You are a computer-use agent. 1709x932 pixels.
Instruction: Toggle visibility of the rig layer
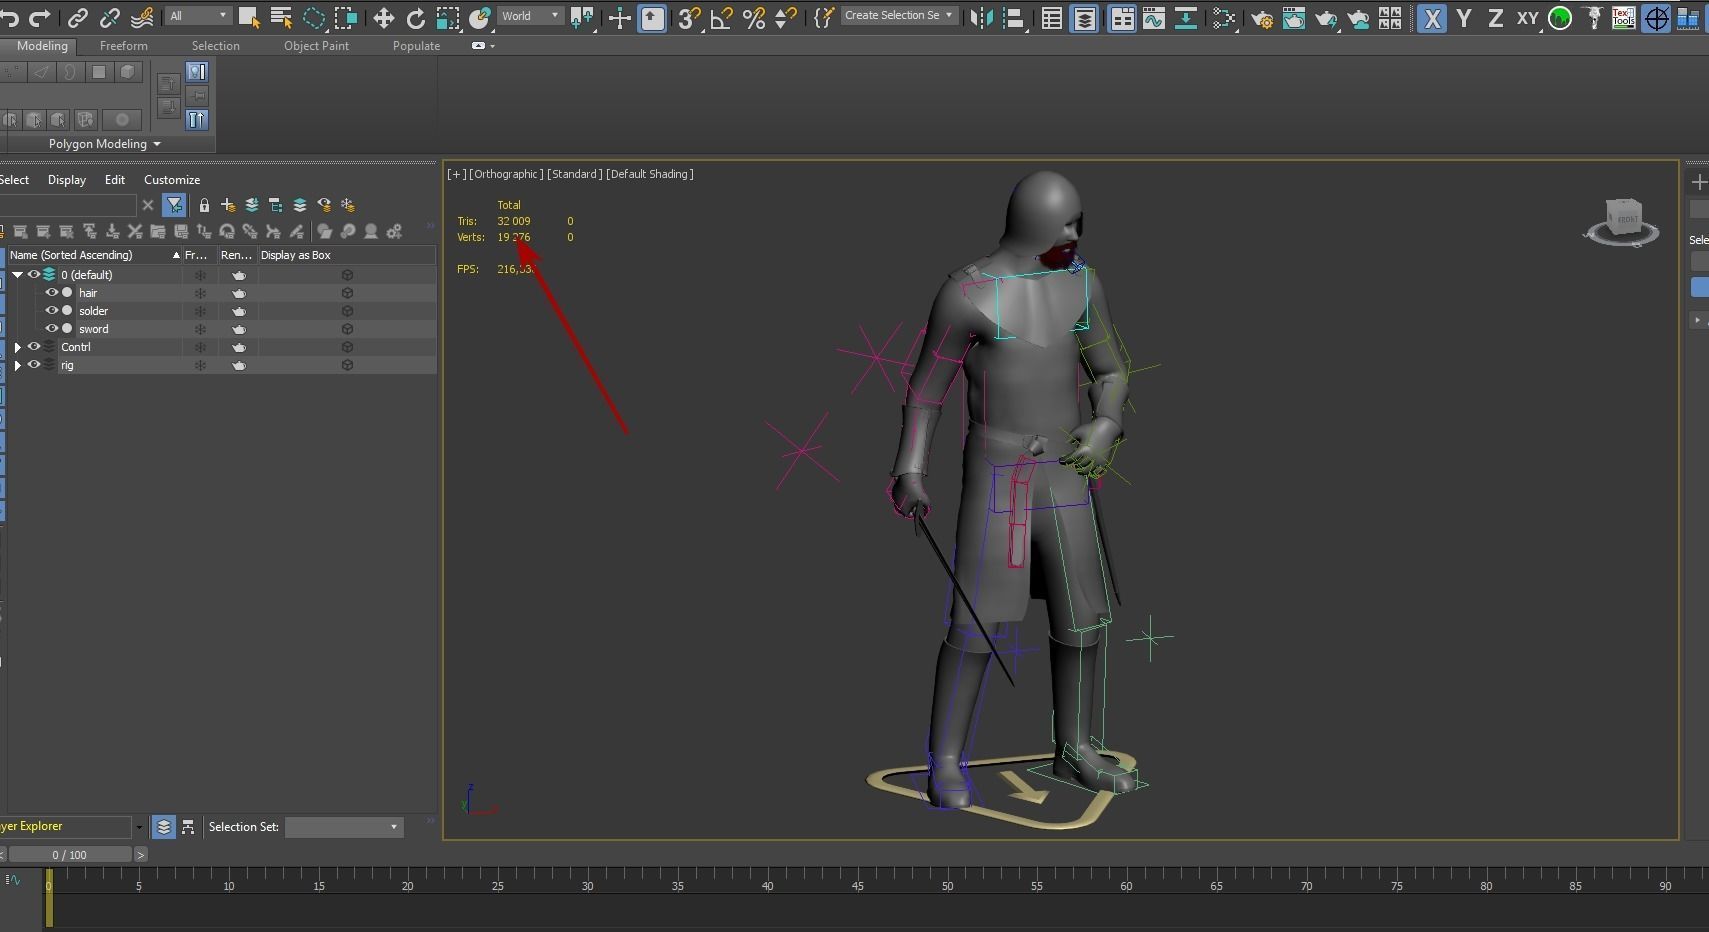[x=34, y=365]
